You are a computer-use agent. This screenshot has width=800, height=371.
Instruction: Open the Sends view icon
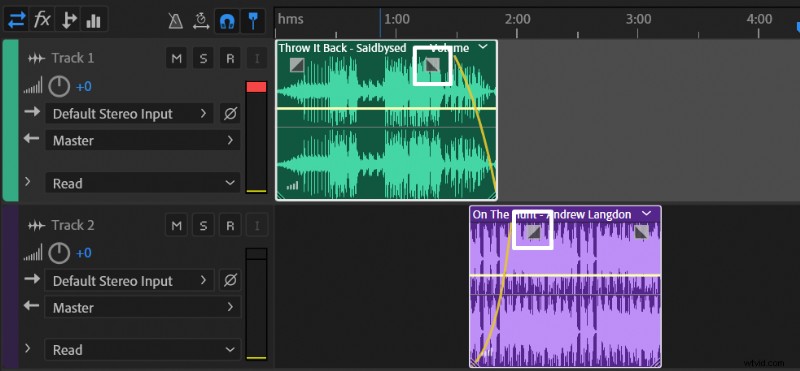(x=68, y=20)
